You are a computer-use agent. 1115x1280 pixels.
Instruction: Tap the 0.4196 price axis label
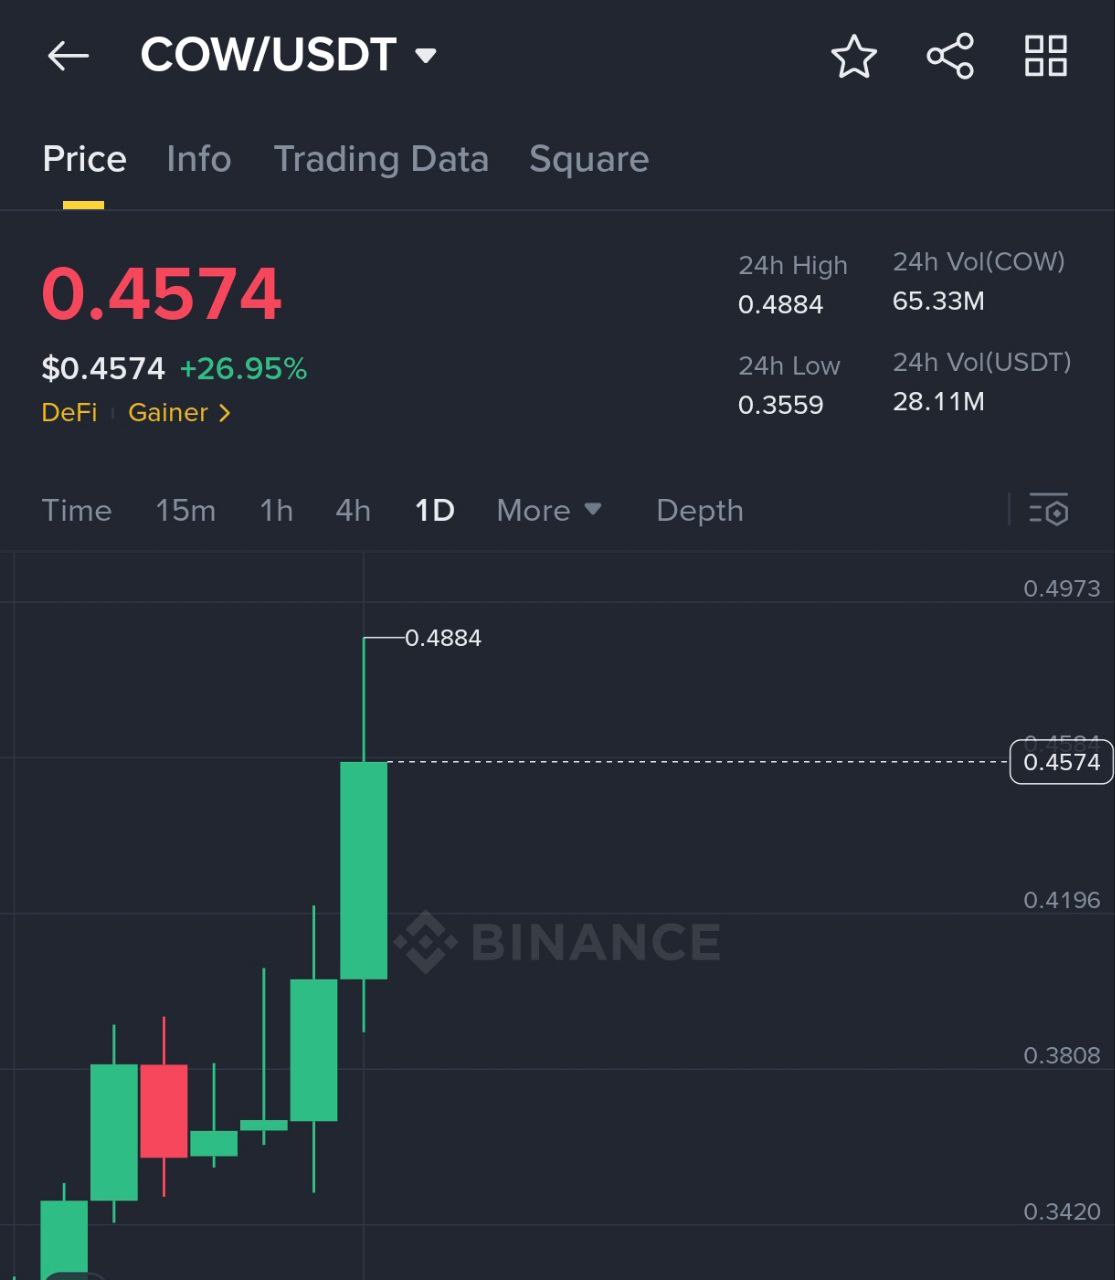point(1061,900)
